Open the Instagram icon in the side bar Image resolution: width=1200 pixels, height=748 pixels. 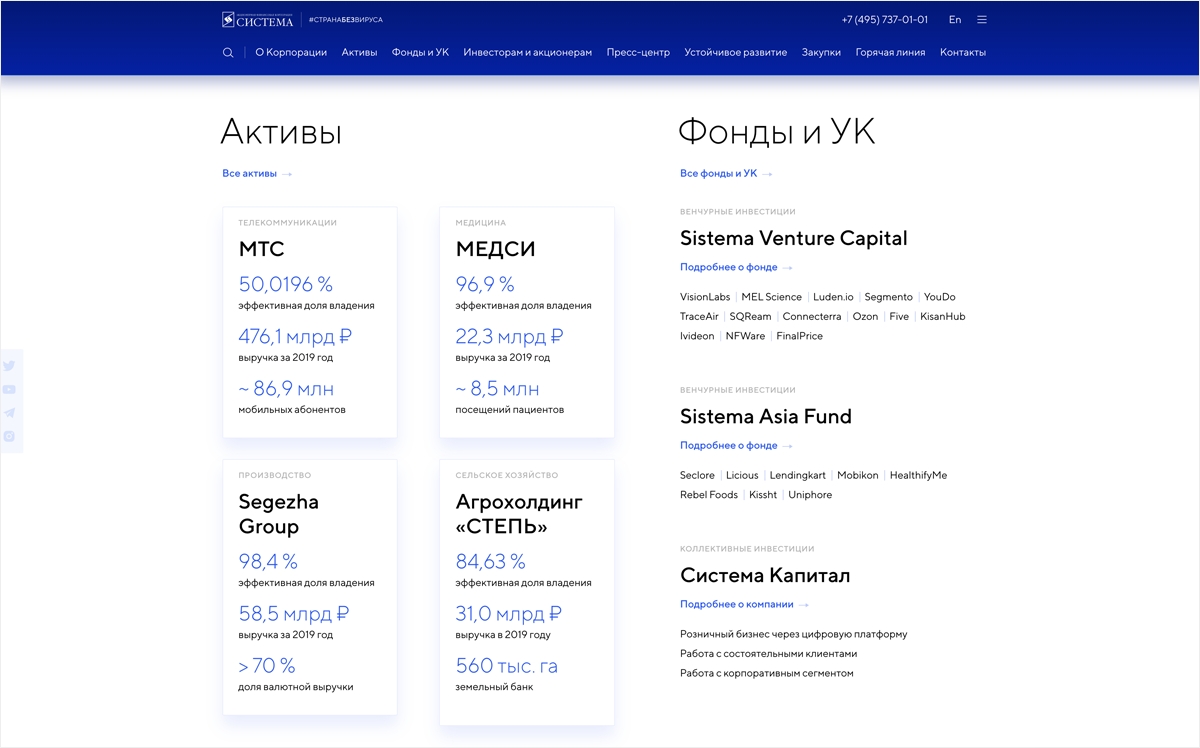tap(9, 436)
